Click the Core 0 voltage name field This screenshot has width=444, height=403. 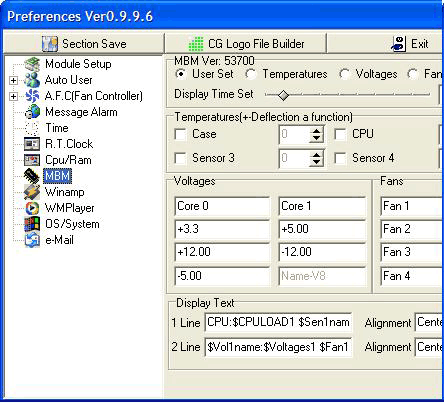point(222,206)
